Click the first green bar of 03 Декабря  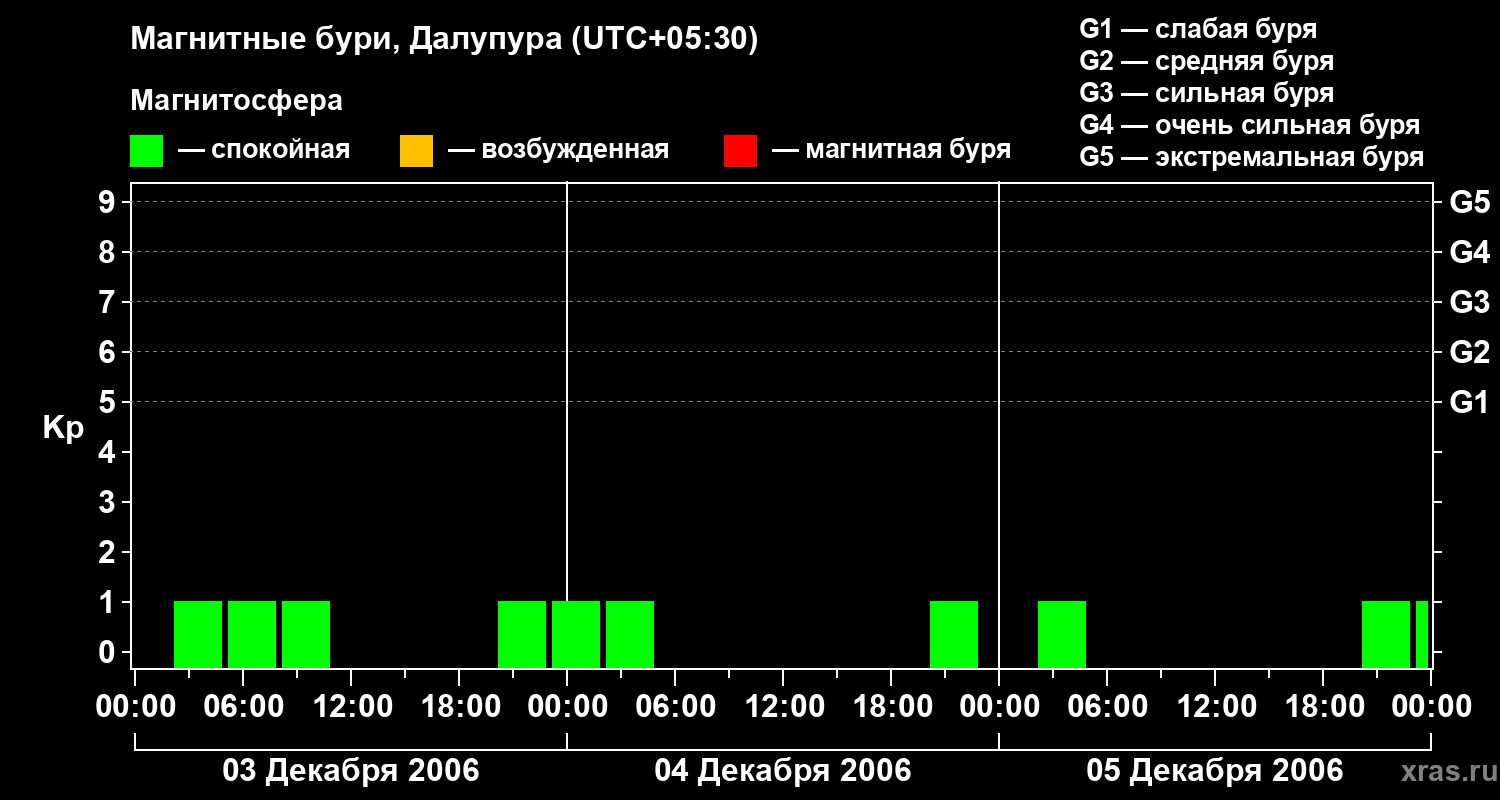(x=198, y=634)
